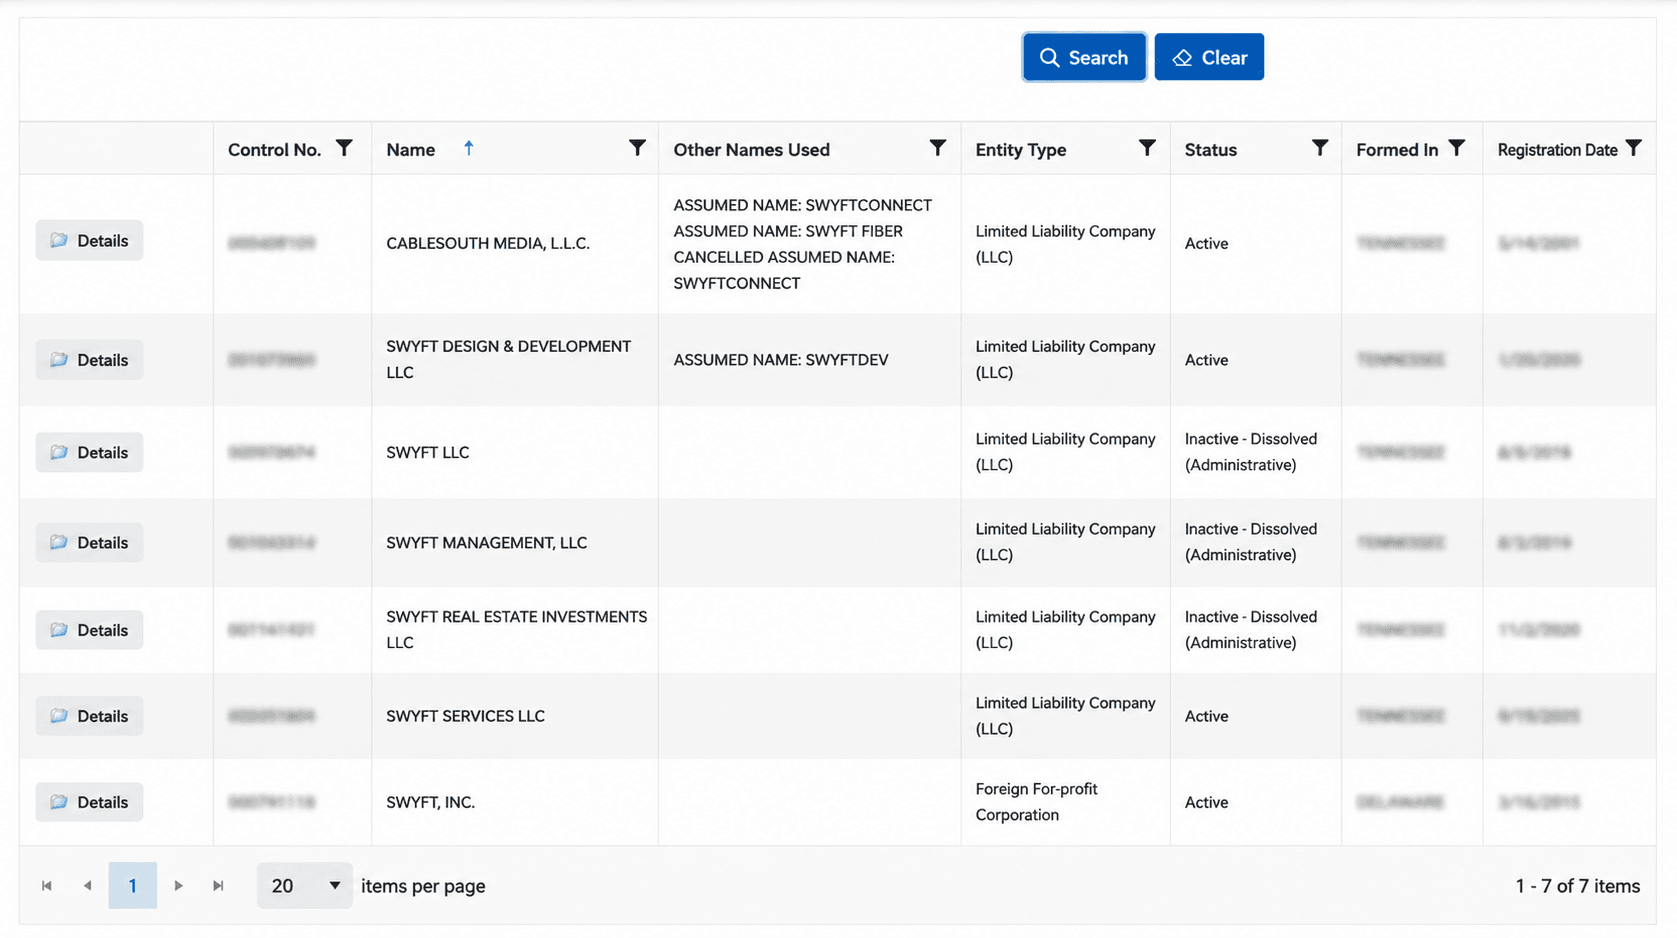Sort by the Other Names Used header

pos(751,150)
